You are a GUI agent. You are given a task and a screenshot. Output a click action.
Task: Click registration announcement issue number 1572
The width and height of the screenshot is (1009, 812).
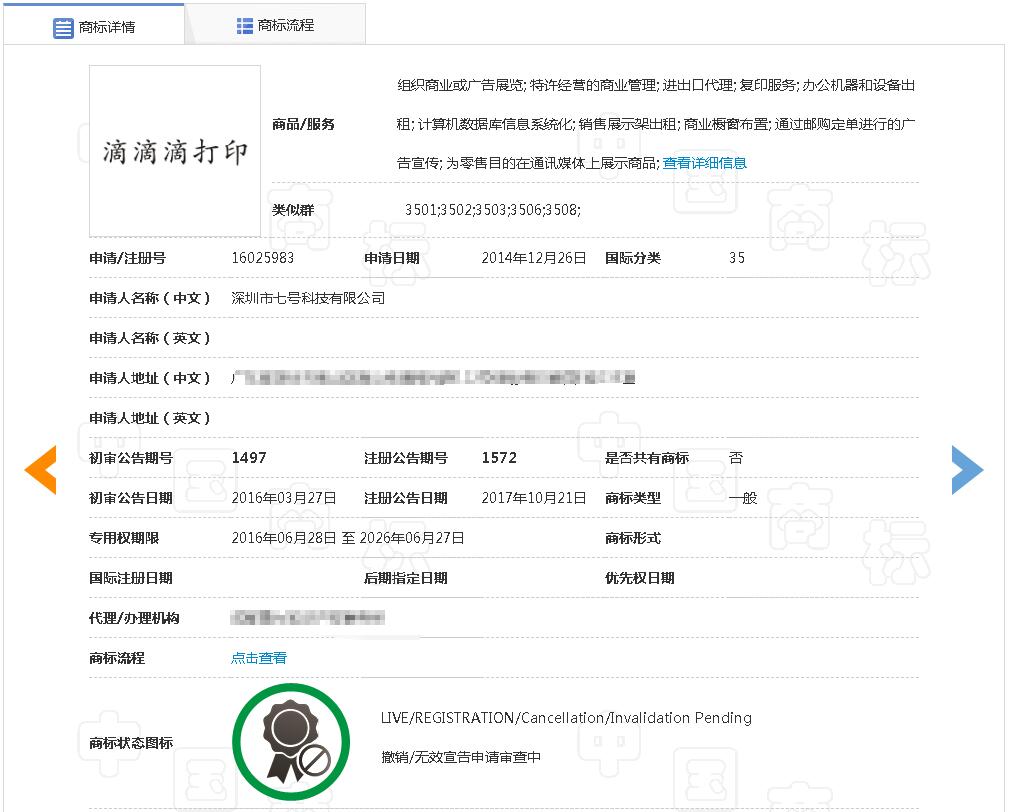(499, 458)
